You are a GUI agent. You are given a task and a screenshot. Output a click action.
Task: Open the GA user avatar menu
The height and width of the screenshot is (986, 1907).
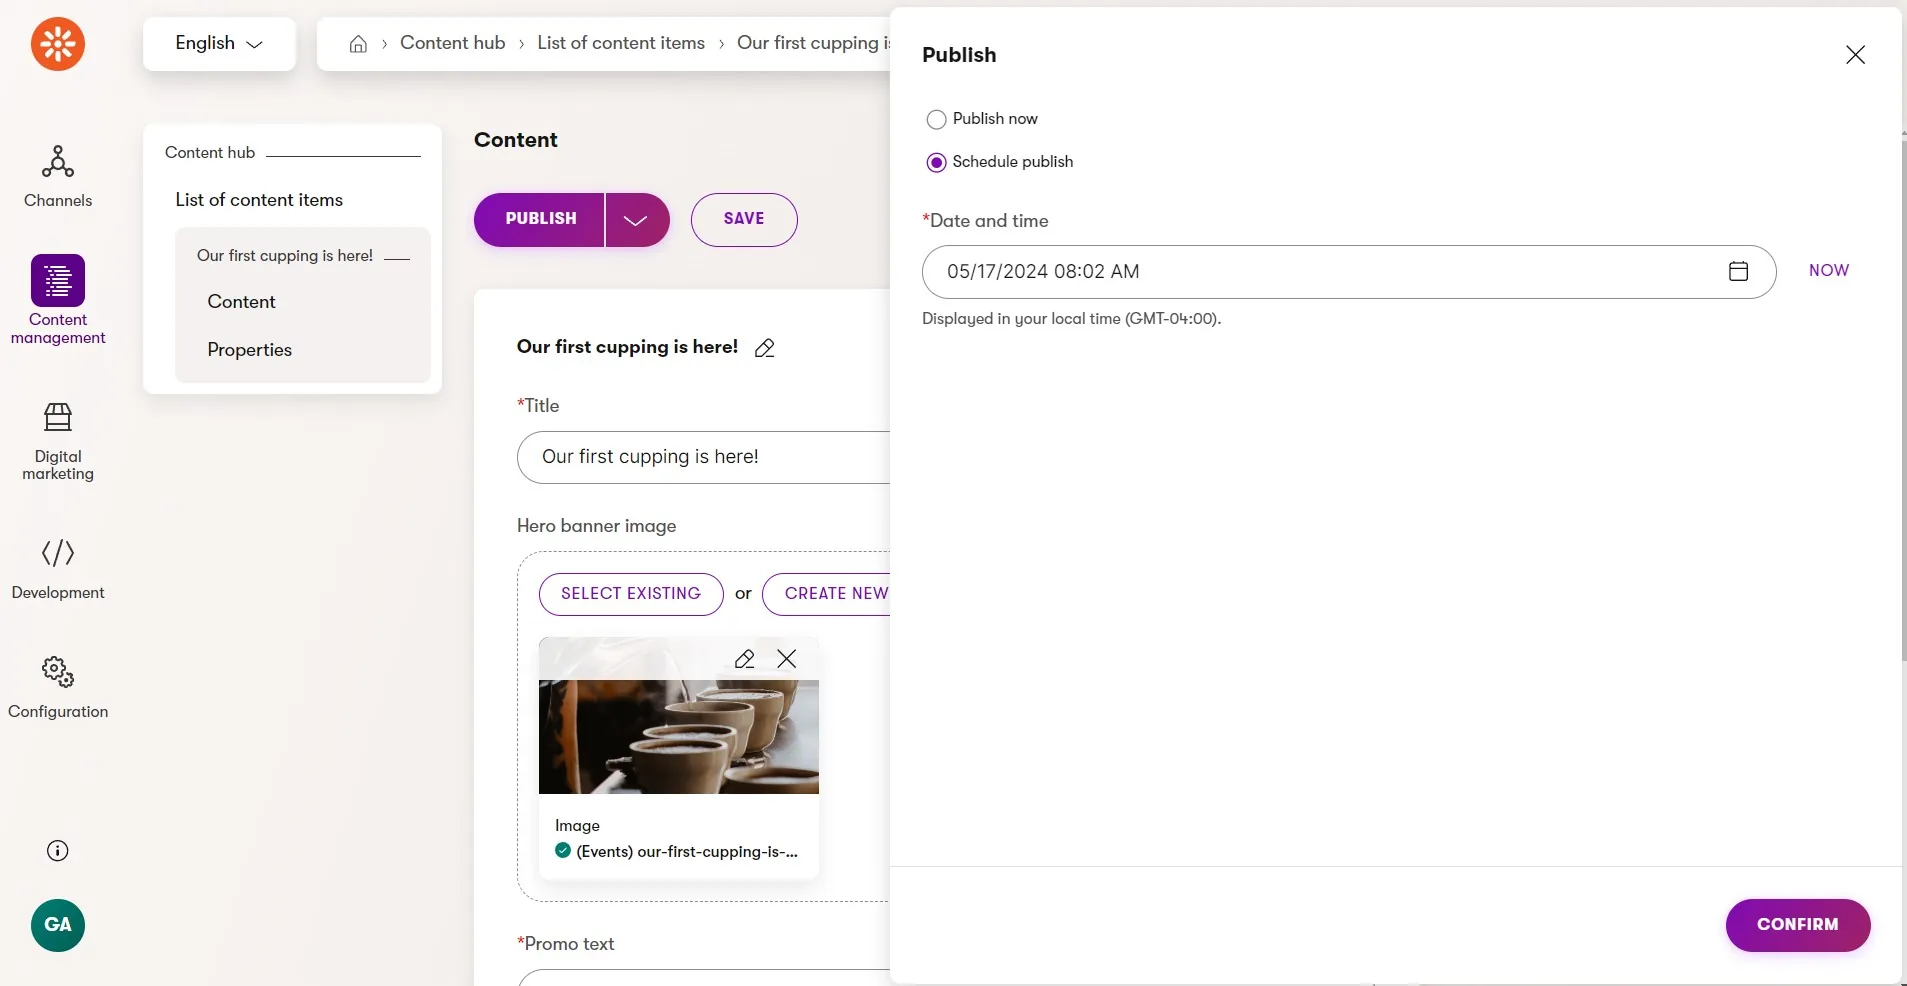click(58, 925)
